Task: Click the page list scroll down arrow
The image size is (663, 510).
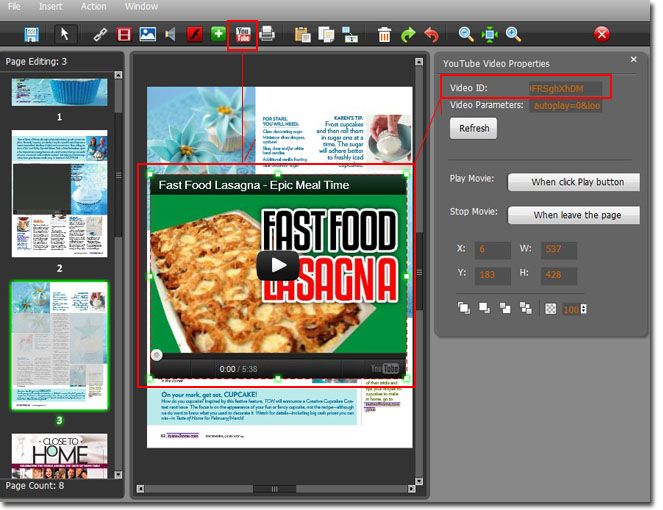Action: [x=118, y=475]
